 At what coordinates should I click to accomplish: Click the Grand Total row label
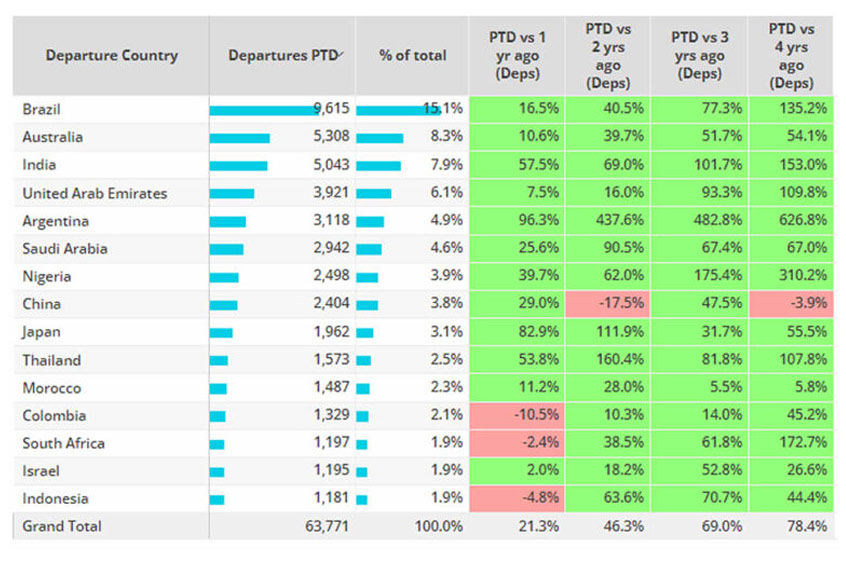click(x=62, y=526)
